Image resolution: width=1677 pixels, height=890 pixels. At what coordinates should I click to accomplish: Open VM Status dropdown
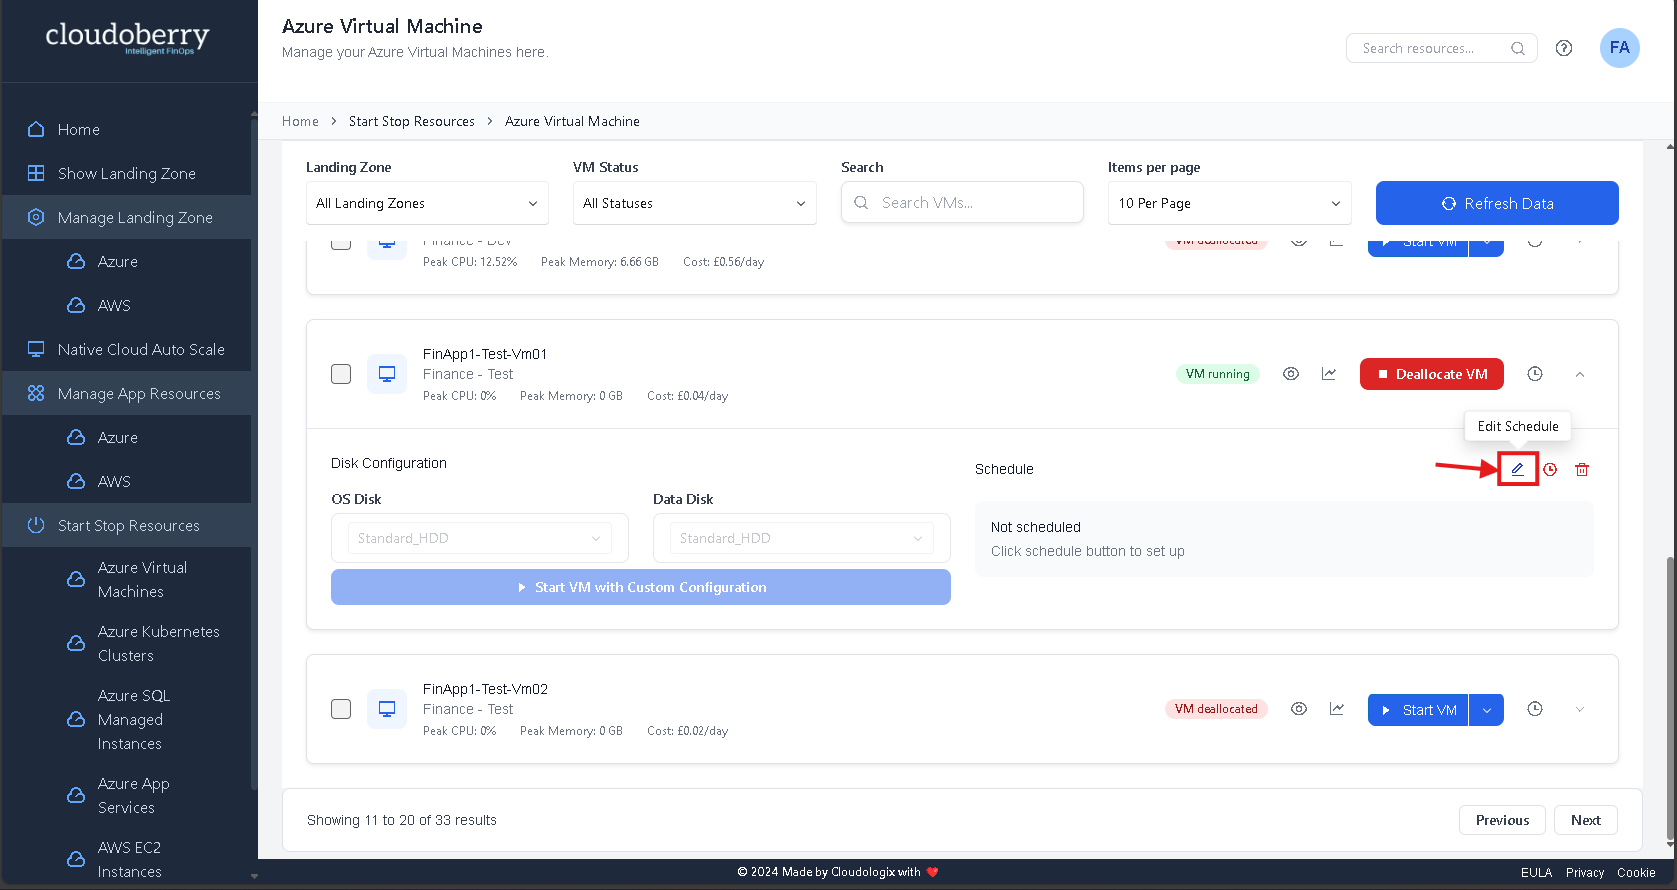(694, 203)
